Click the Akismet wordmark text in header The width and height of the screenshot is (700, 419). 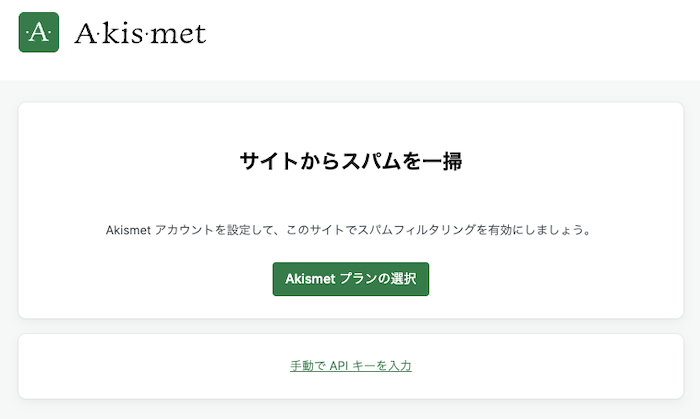pos(140,34)
